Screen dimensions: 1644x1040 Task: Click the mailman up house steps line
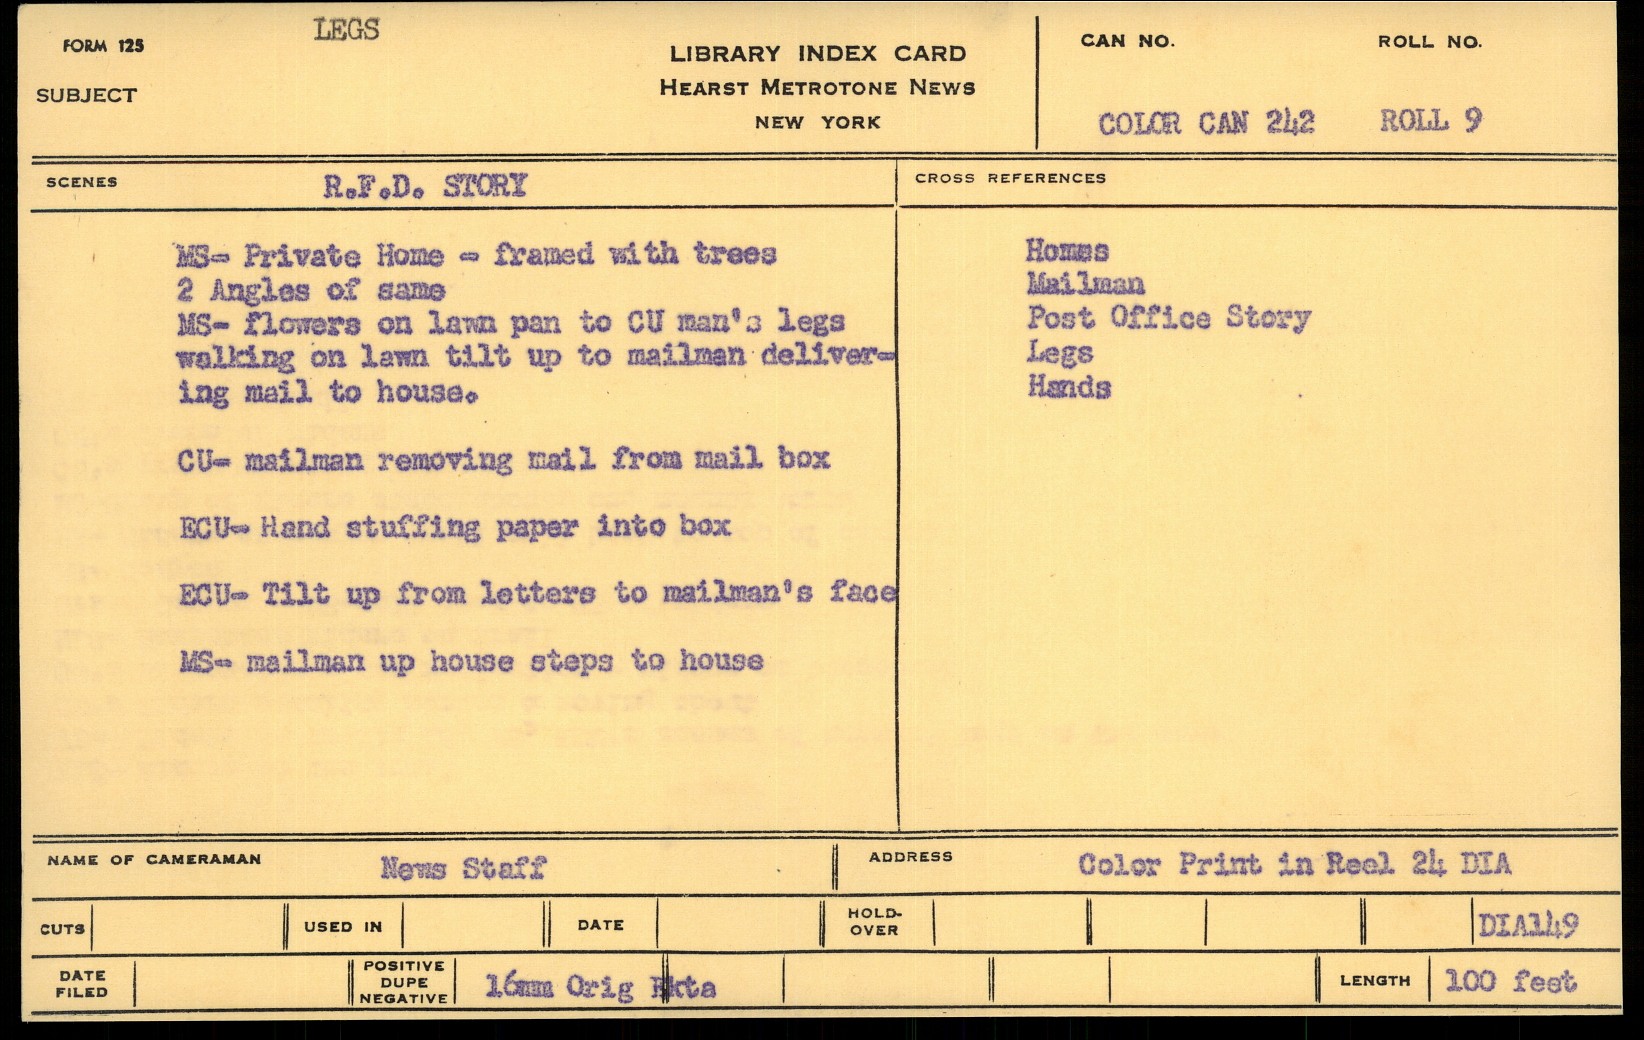click(x=472, y=661)
